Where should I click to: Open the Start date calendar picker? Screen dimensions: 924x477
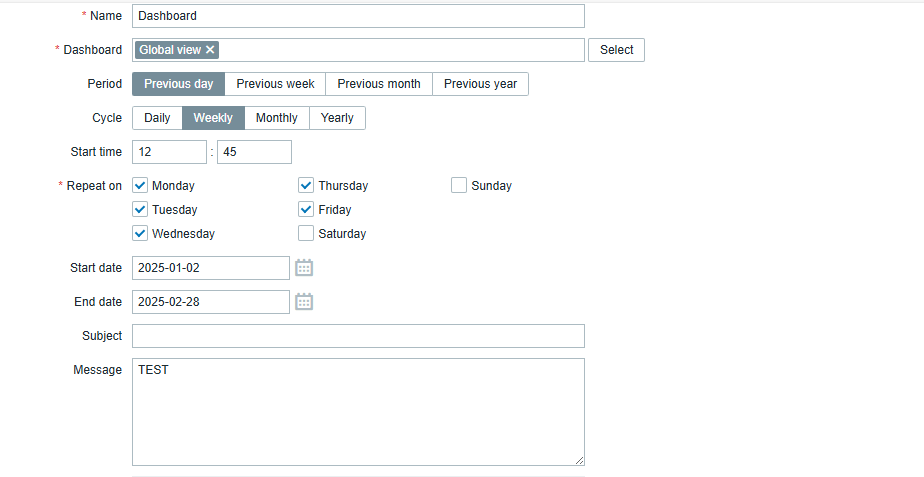(303, 268)
